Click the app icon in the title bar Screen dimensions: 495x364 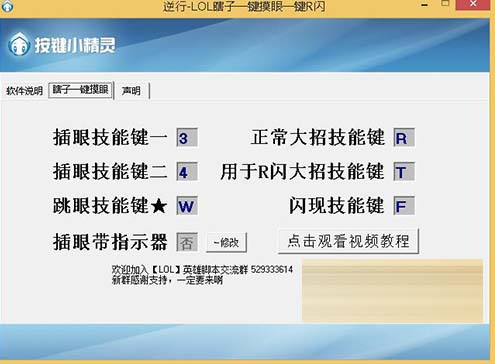7,6
